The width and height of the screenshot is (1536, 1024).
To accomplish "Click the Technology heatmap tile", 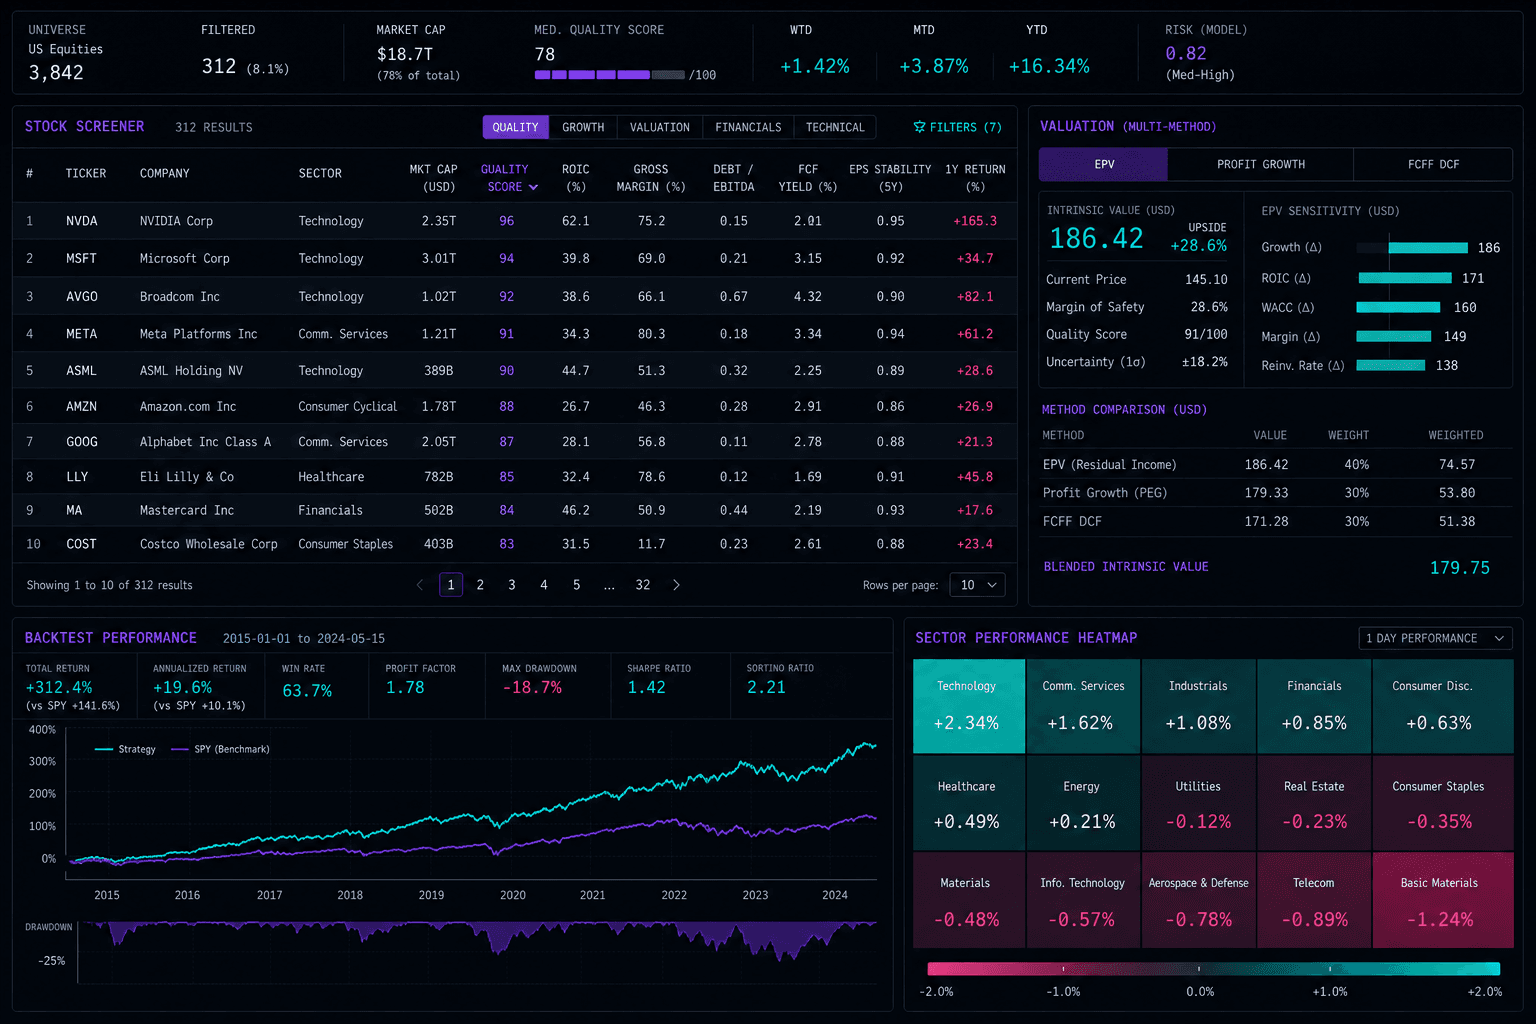I will click(x=968, y=706).
